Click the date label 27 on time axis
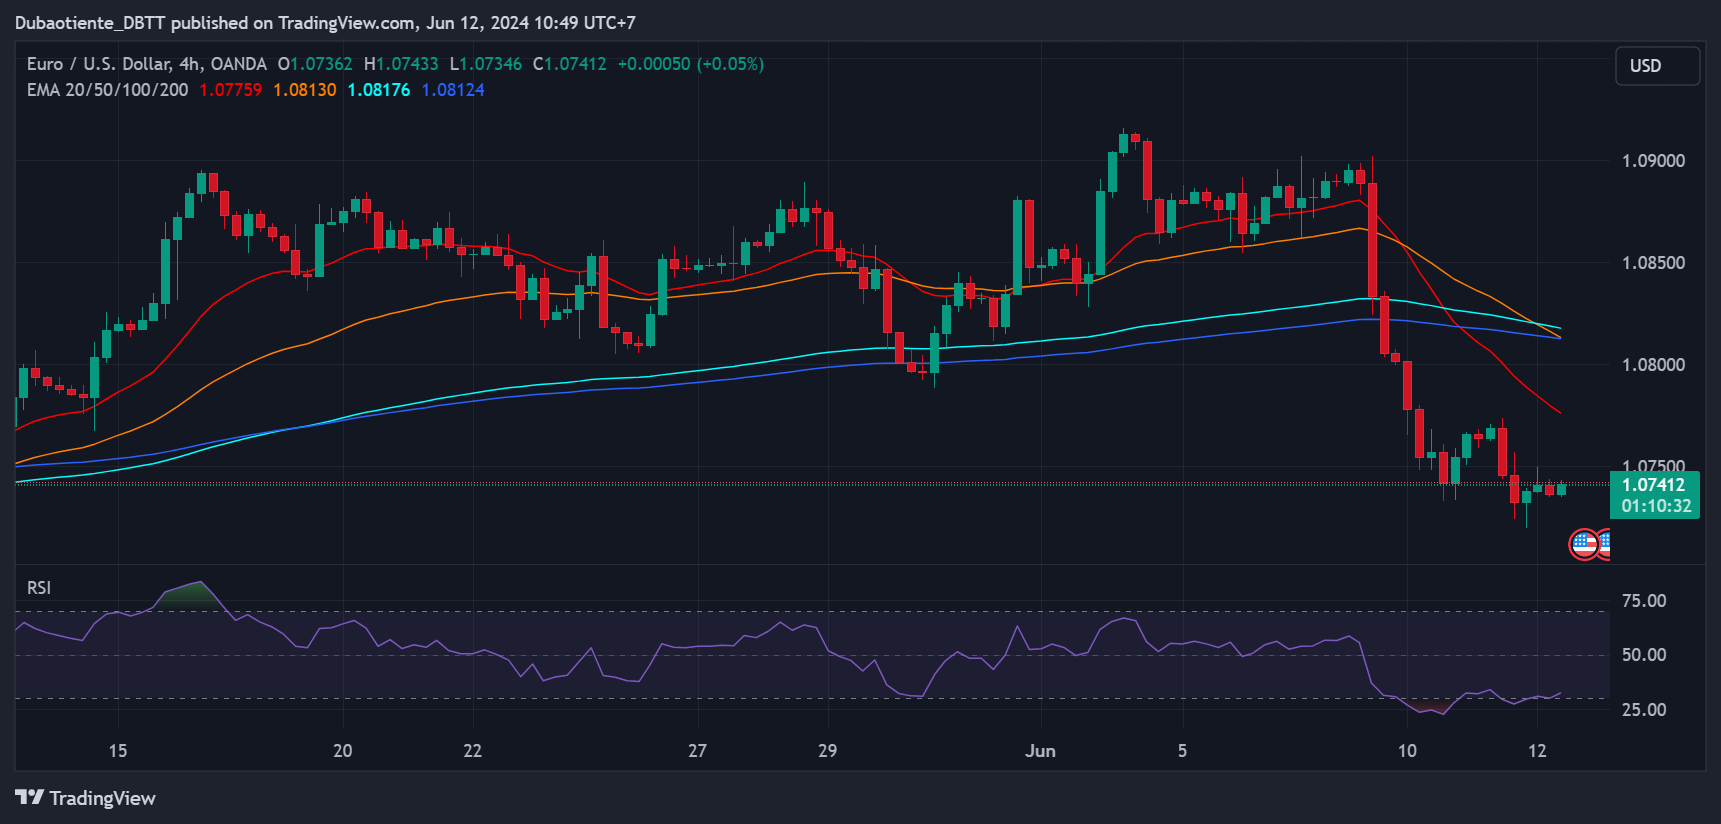The height and width of the screenshot is (824, 1721). [x=698, y=751]
